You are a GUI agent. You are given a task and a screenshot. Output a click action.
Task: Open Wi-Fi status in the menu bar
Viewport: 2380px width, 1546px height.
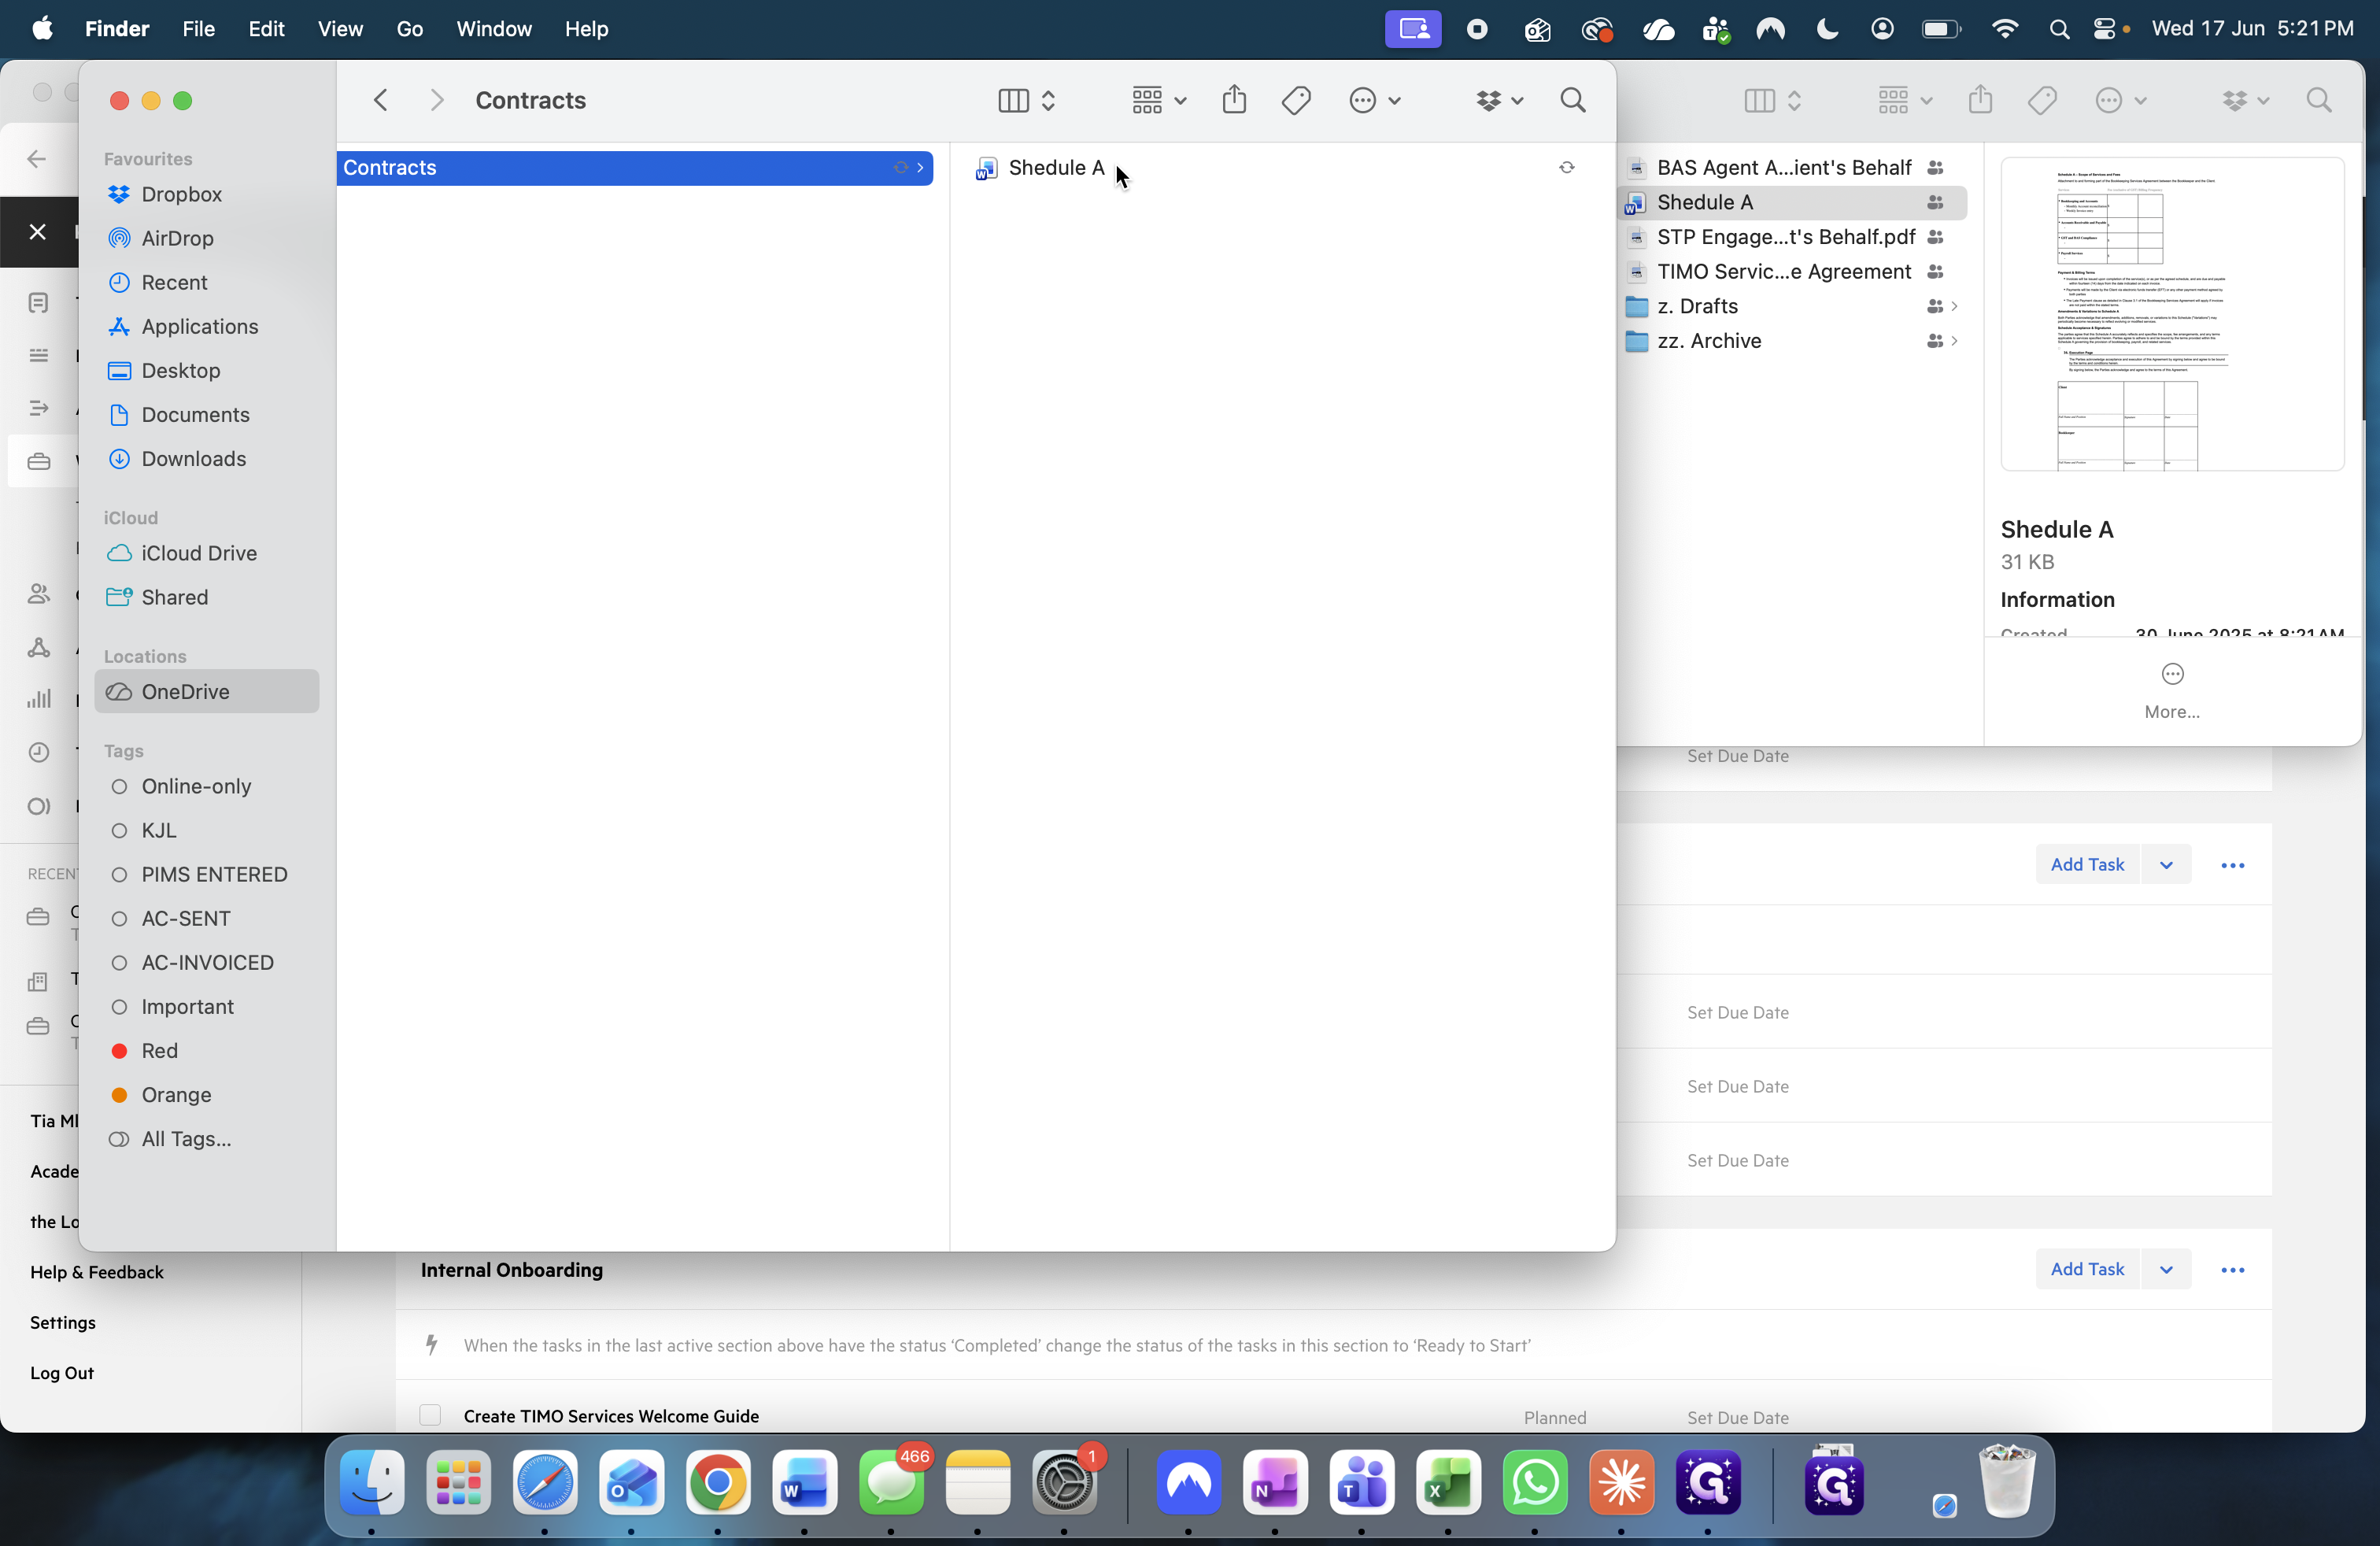[2004, 29]
